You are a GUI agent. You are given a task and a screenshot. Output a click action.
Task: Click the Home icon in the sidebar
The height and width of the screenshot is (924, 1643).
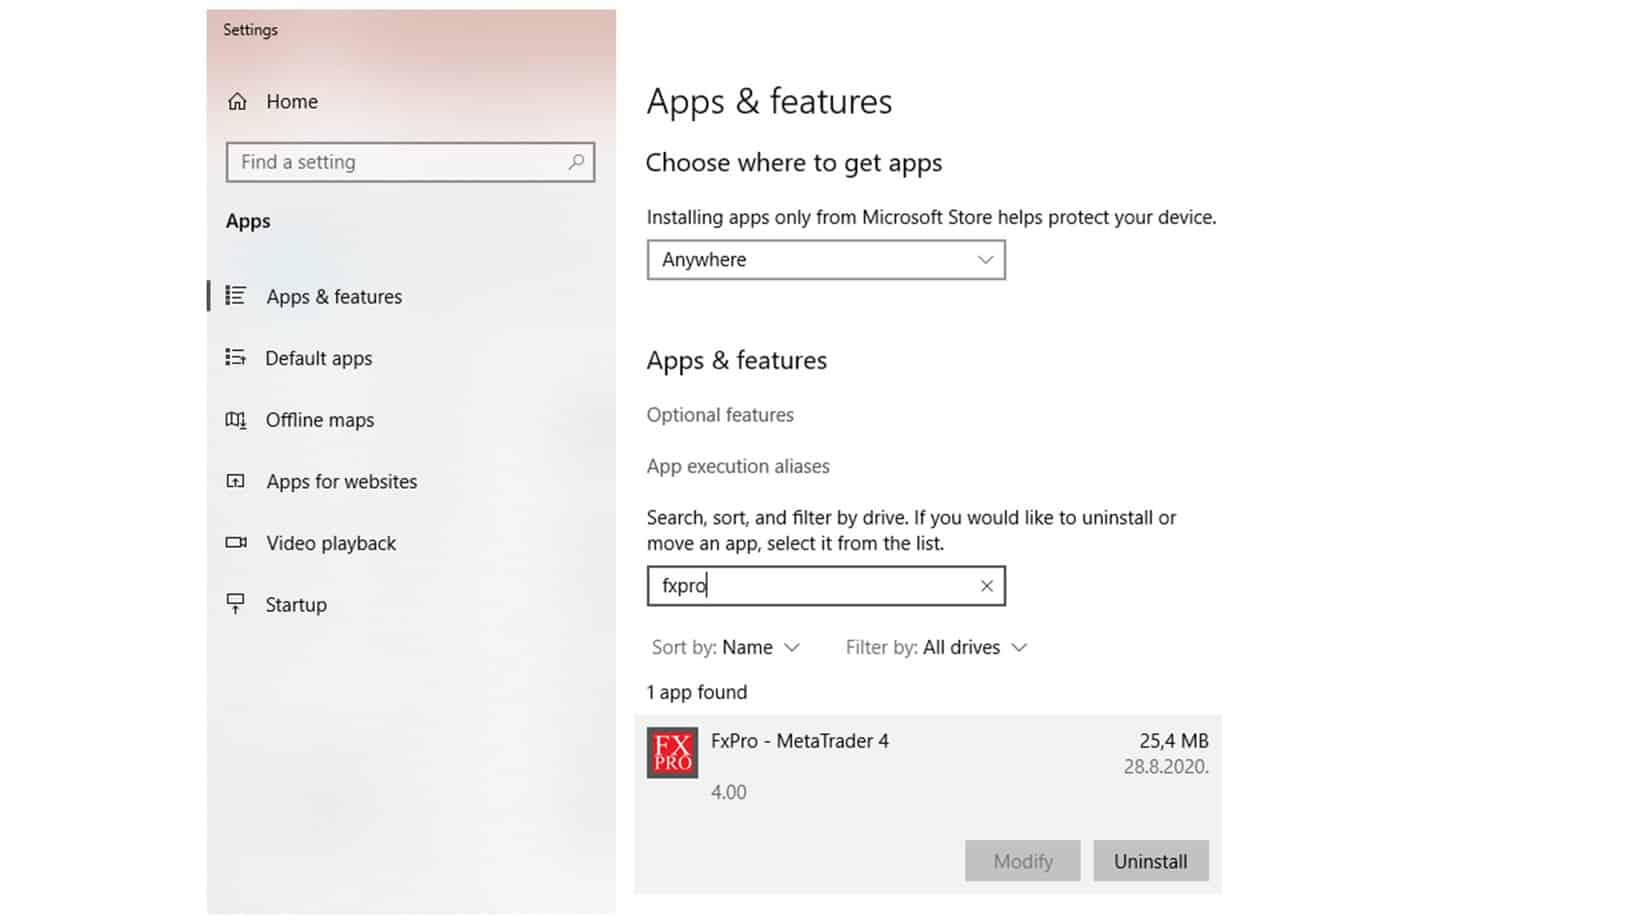click(x=237, y=101)
